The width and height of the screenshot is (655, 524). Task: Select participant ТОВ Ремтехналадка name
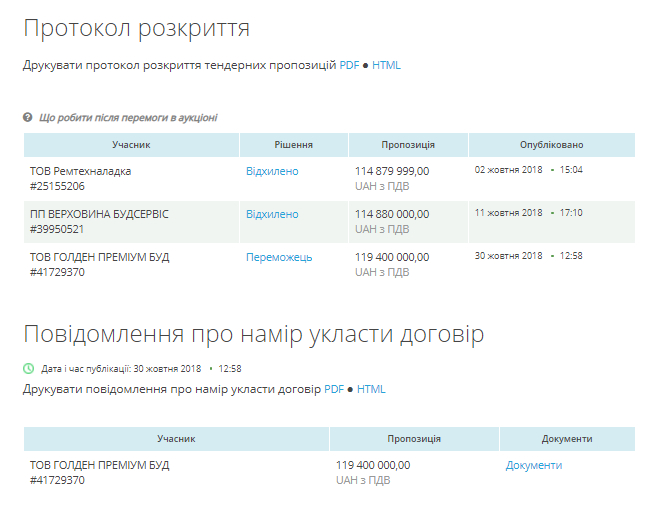pos(80,171)
